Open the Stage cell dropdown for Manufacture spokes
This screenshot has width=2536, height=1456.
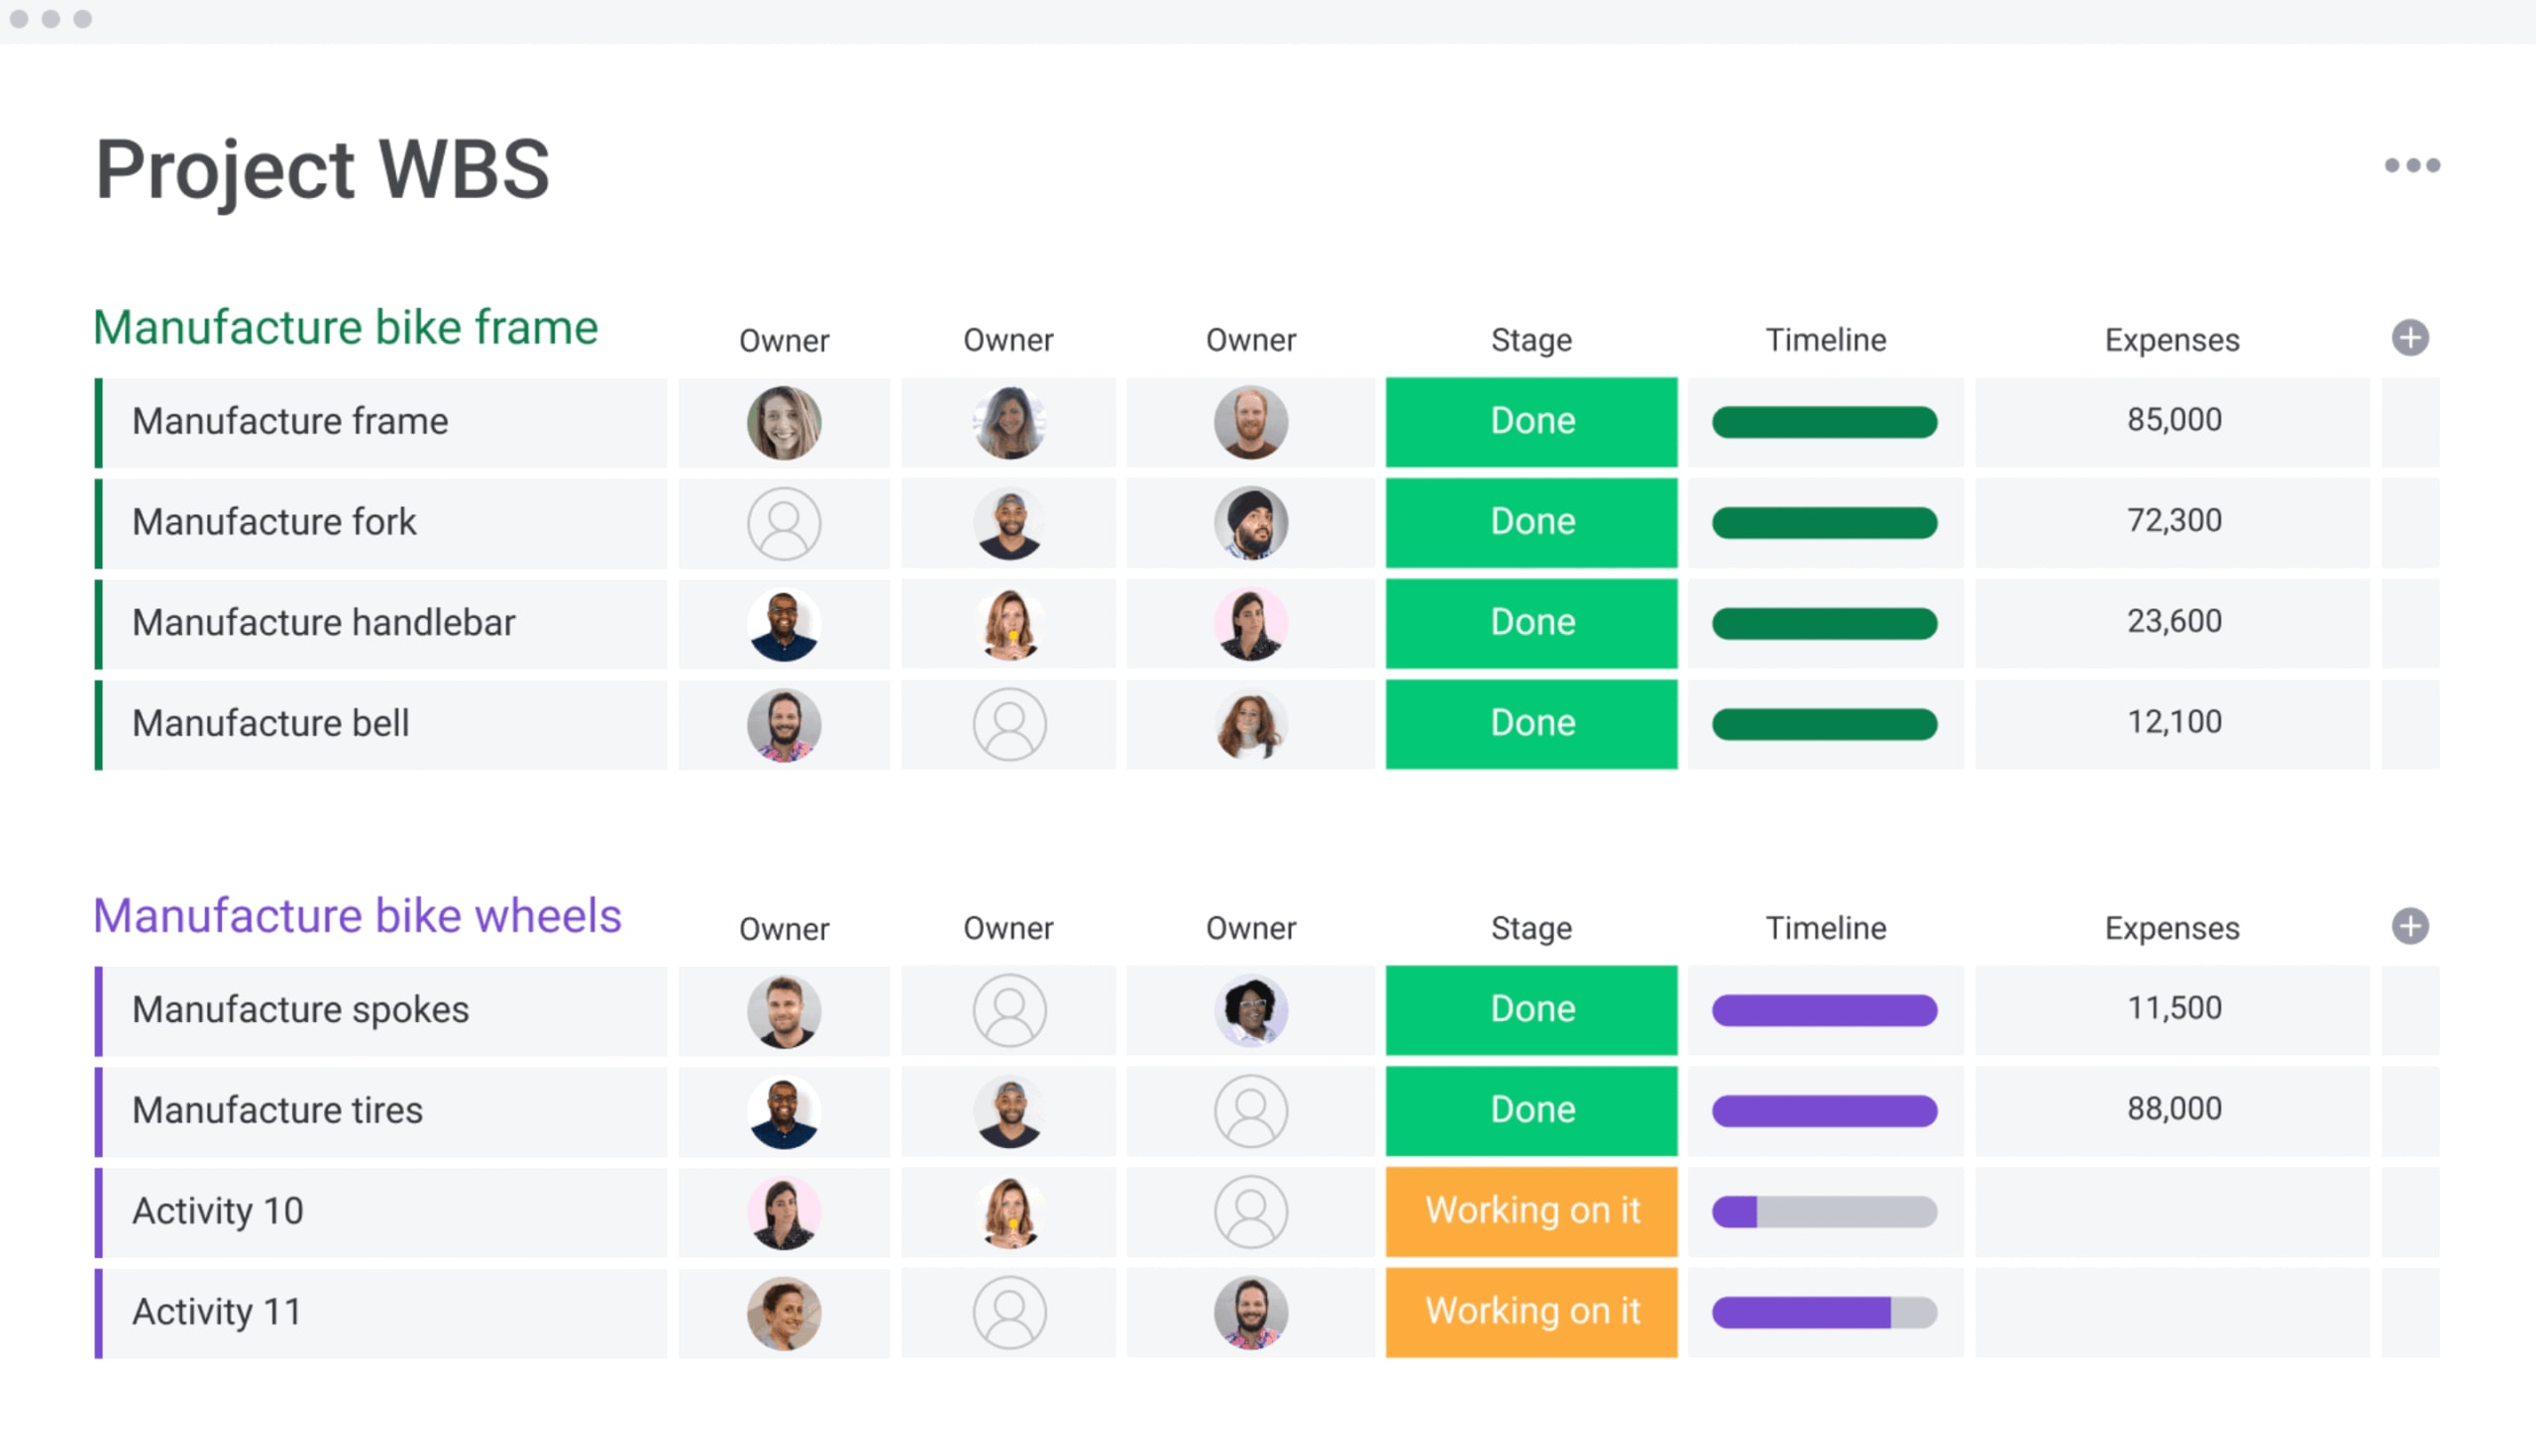[1530, 1009]
